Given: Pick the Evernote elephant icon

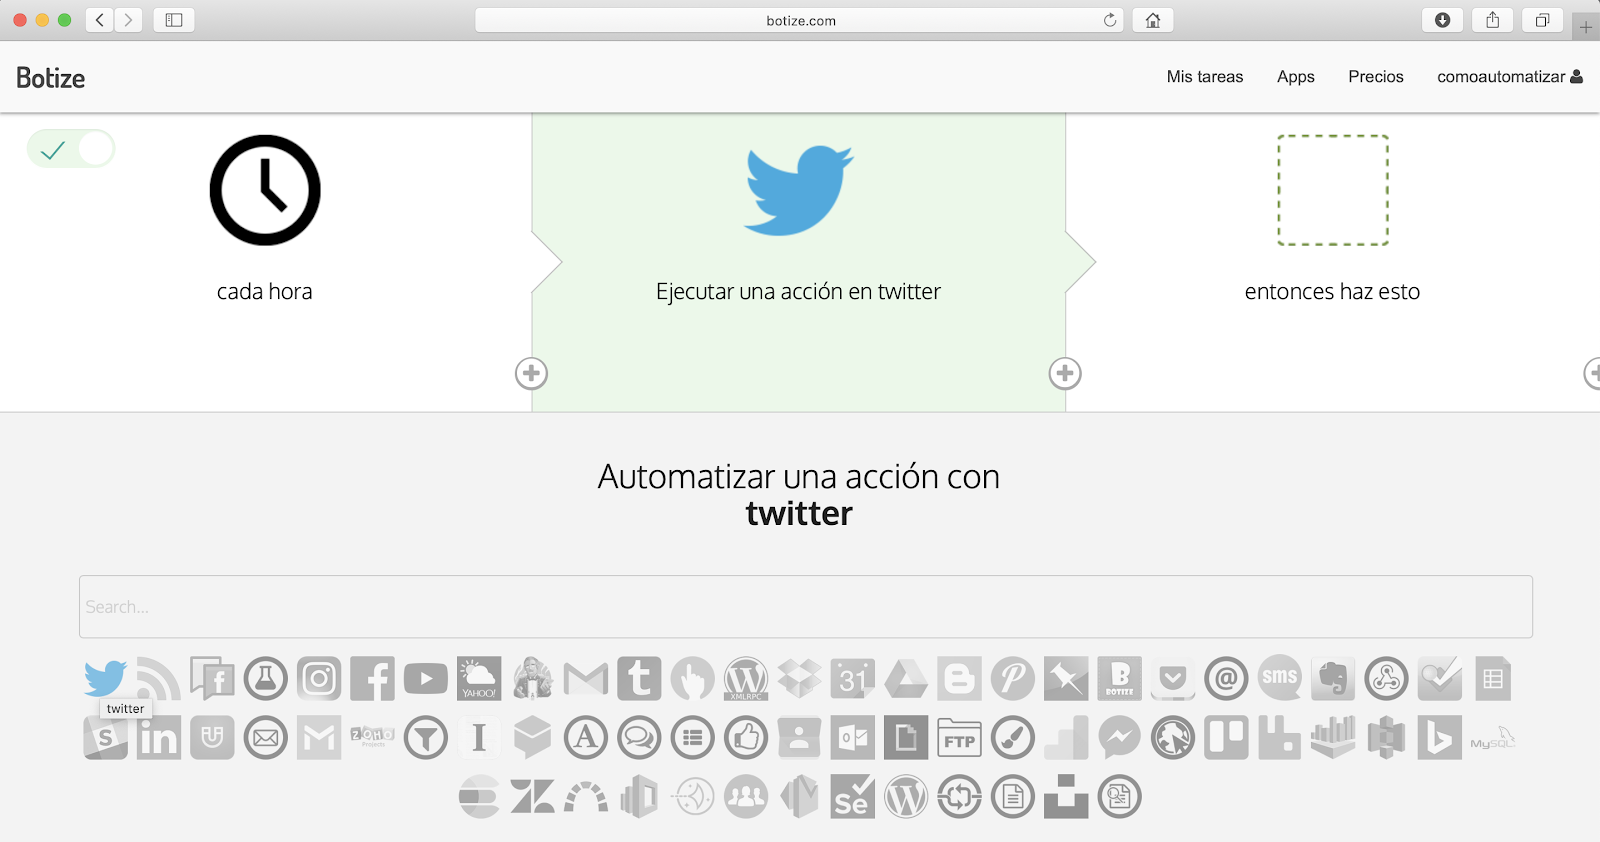Looking at the screenshot, I should pyautogui.click(x=1333, y=679).
